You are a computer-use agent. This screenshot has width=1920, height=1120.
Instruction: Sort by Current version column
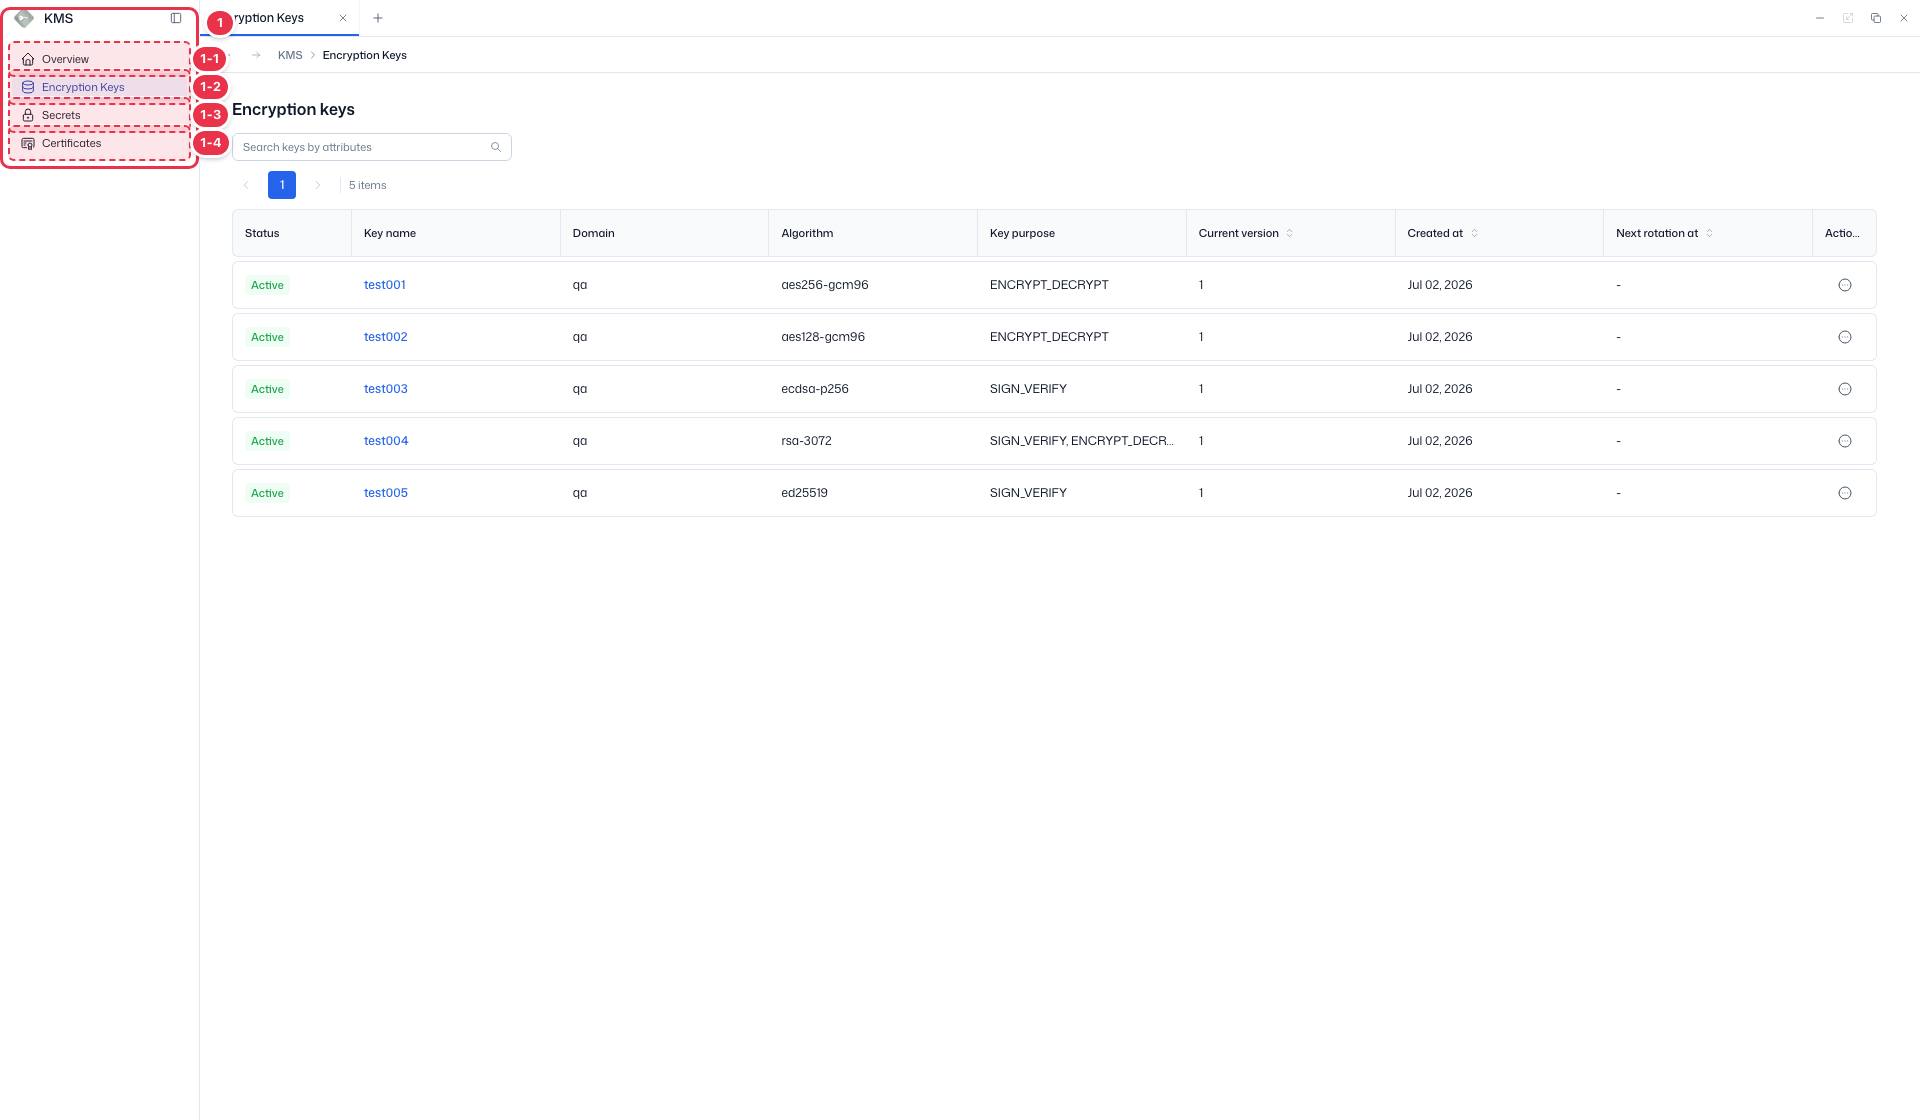(1290, 233)
